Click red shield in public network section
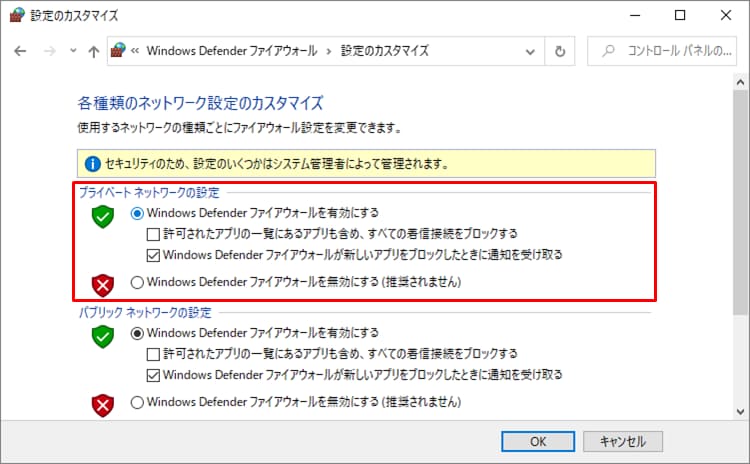 [x=102, y=406]
